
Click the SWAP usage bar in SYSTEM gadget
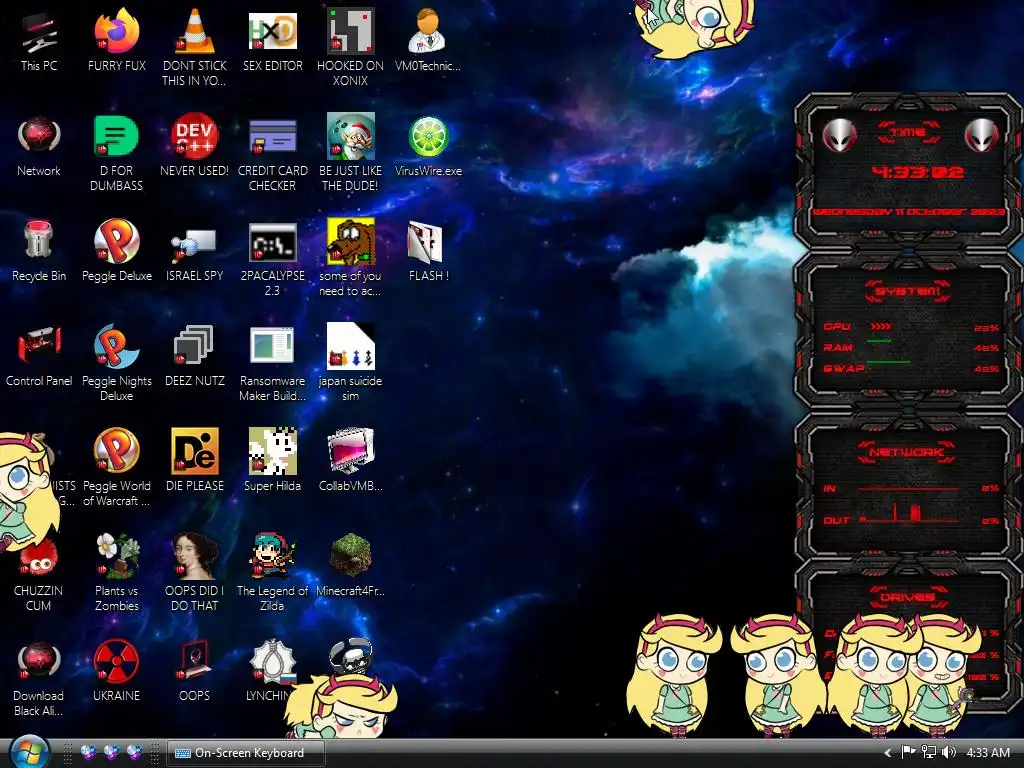point(888,362)
